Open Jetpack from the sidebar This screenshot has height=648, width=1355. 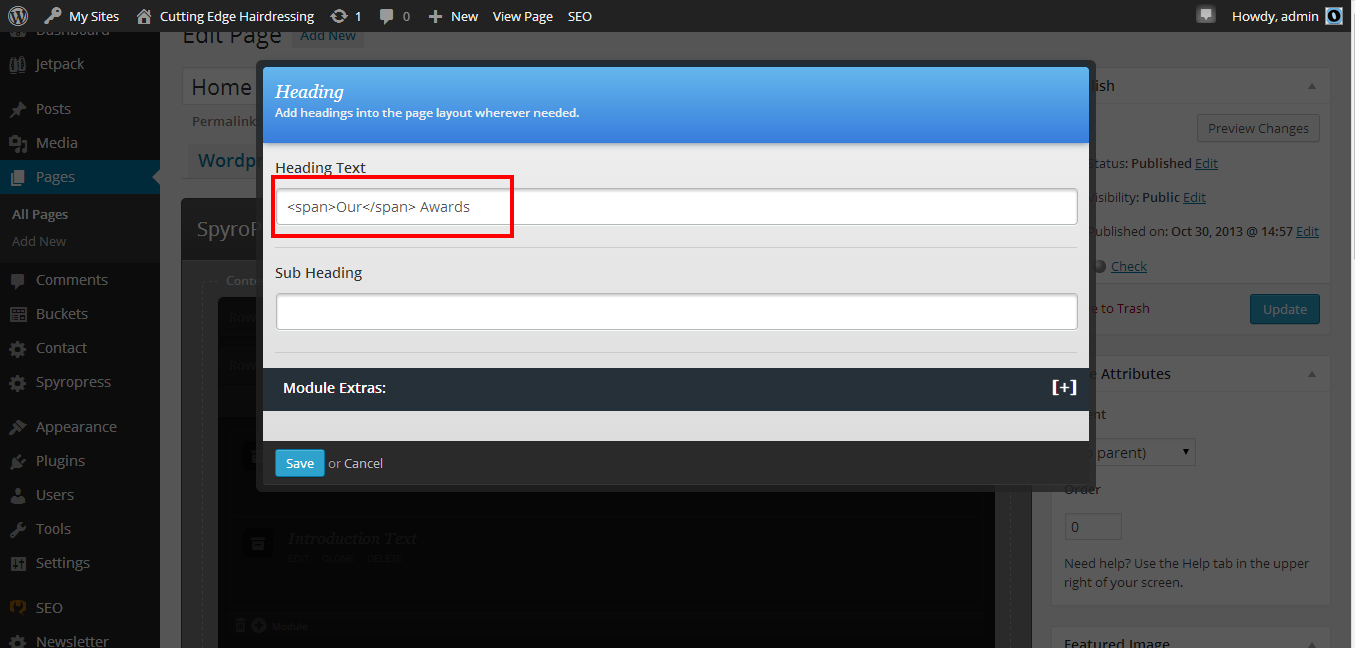coord(59,64)
